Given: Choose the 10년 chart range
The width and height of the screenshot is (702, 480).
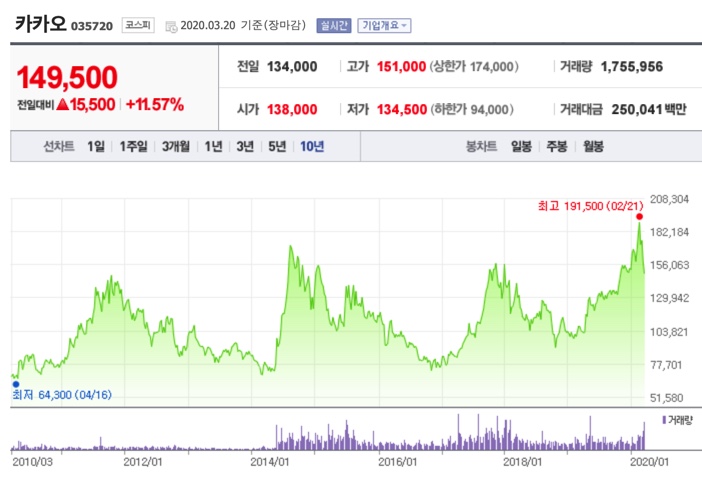Looking at the screenshot, I should point(312,146).
